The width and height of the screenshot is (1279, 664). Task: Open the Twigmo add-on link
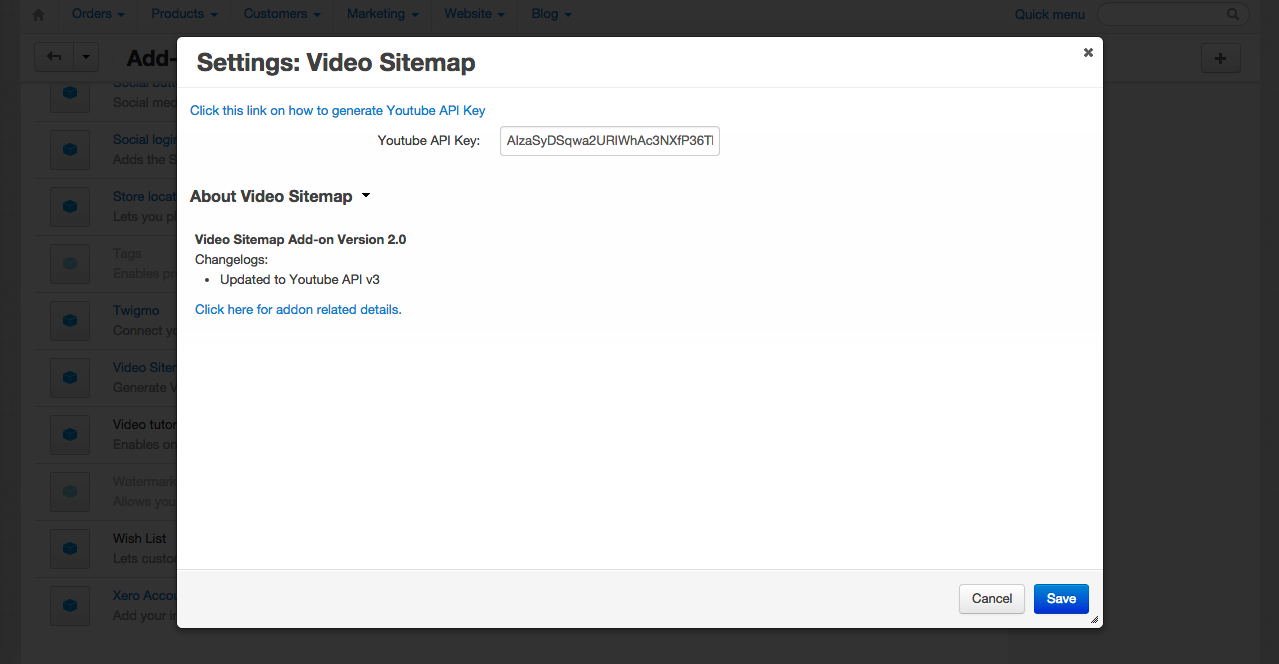136,310
